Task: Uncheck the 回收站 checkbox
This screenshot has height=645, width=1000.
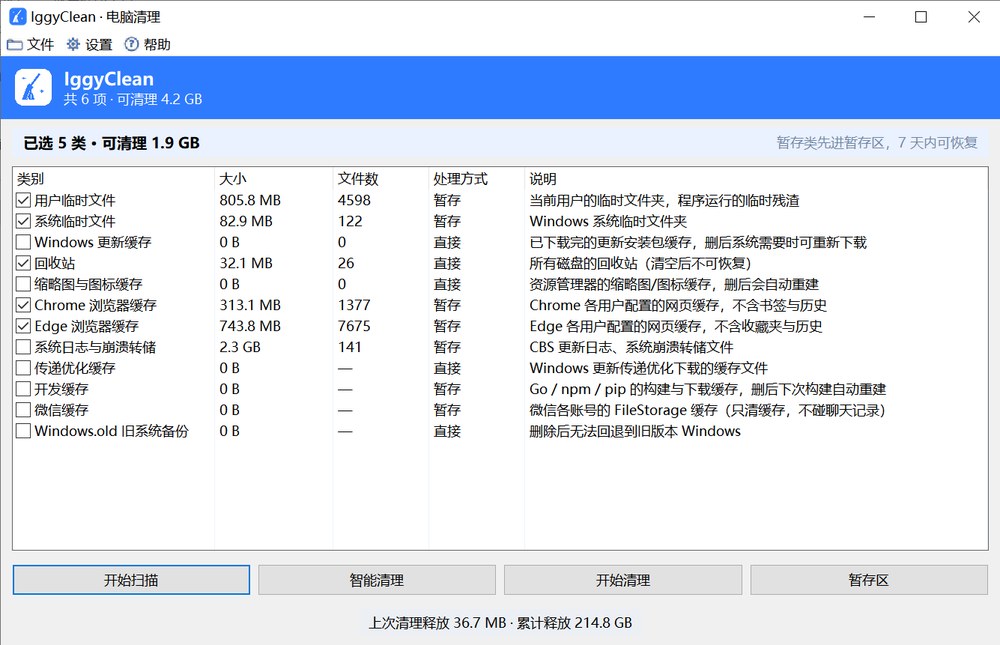Action: click(23, 263)
